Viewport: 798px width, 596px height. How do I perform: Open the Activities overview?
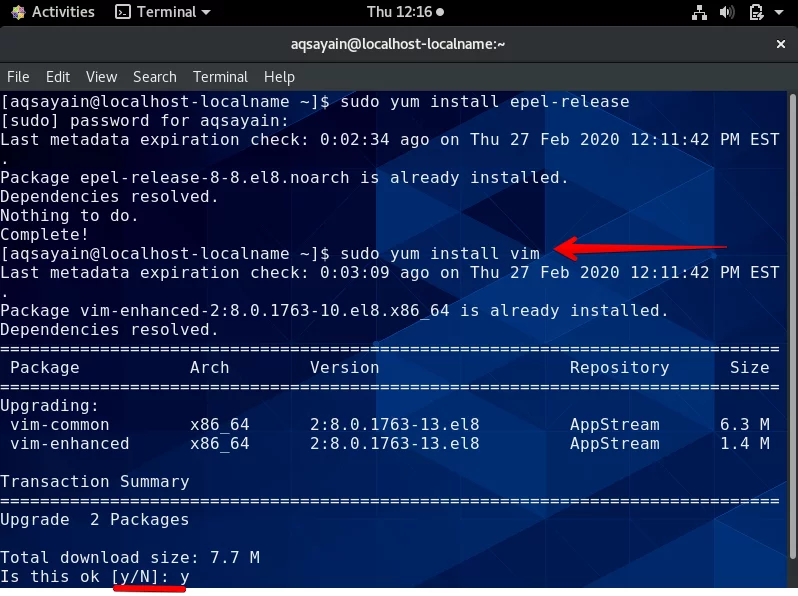coord(53,12)
